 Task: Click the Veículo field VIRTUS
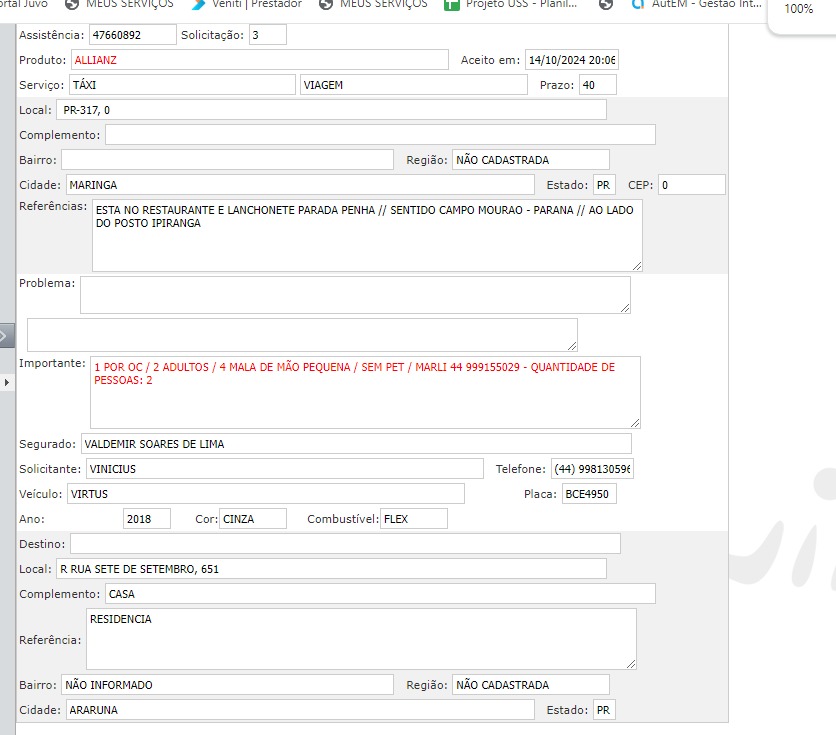[x=266, y=494]
